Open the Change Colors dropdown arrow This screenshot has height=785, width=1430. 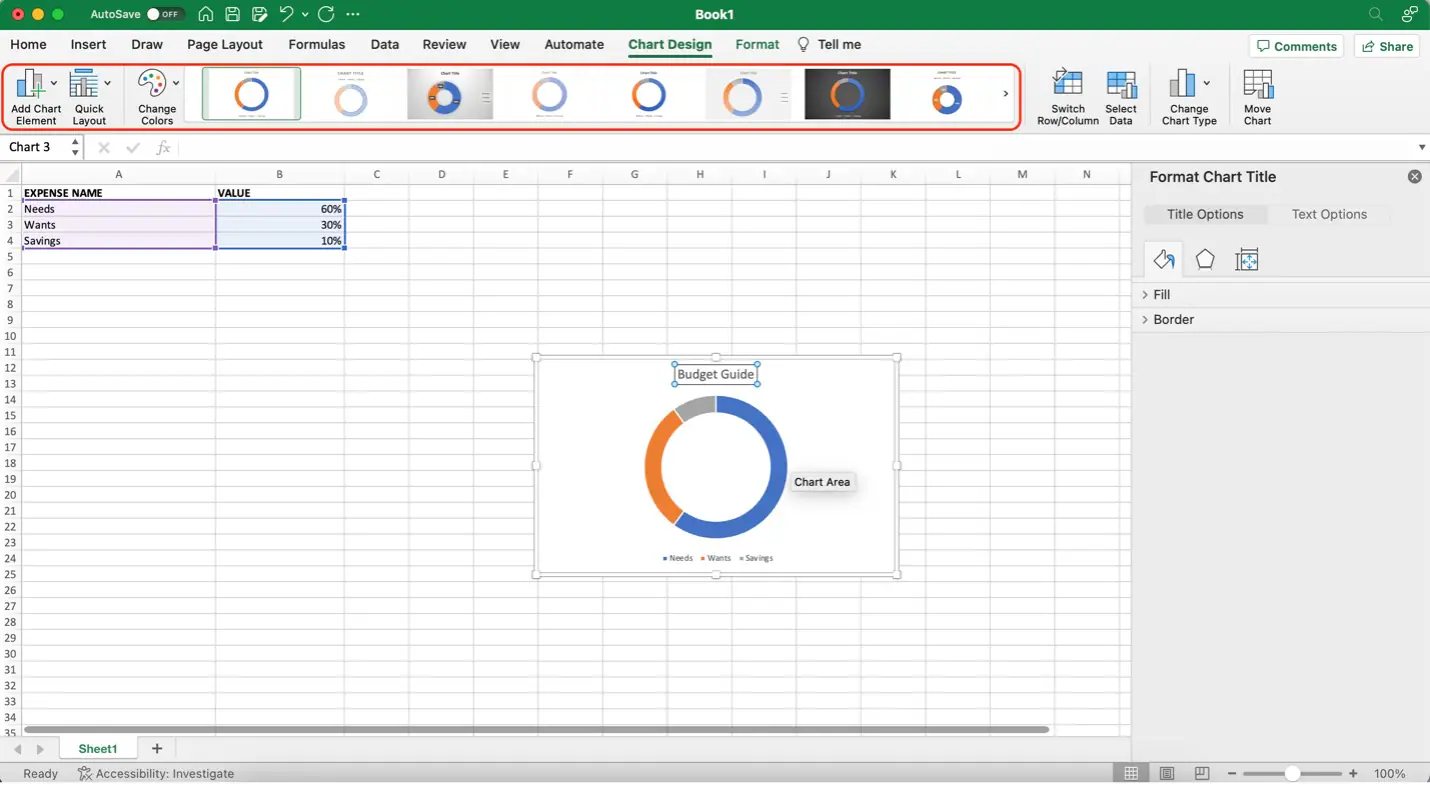coord(176,83)
